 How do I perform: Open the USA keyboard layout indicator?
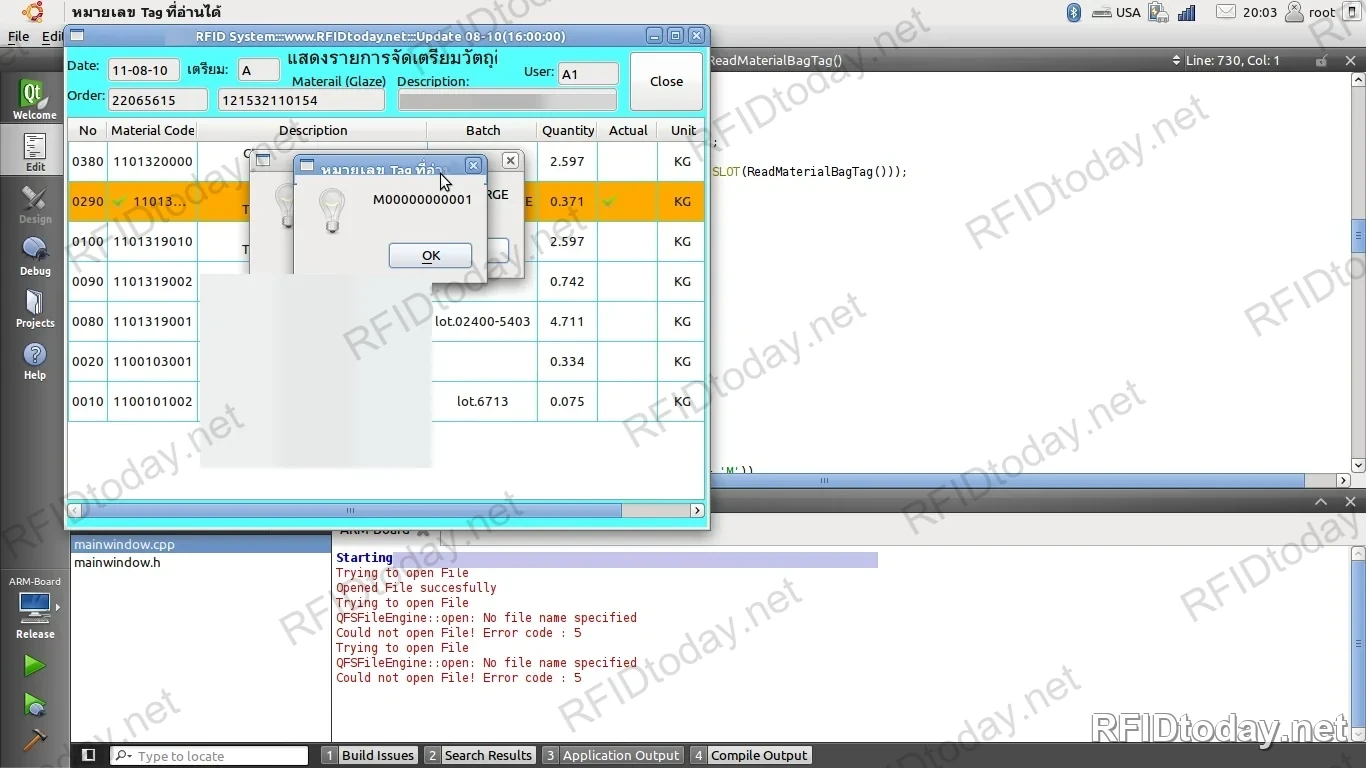pyautogui.click(x=1116, y=12)
